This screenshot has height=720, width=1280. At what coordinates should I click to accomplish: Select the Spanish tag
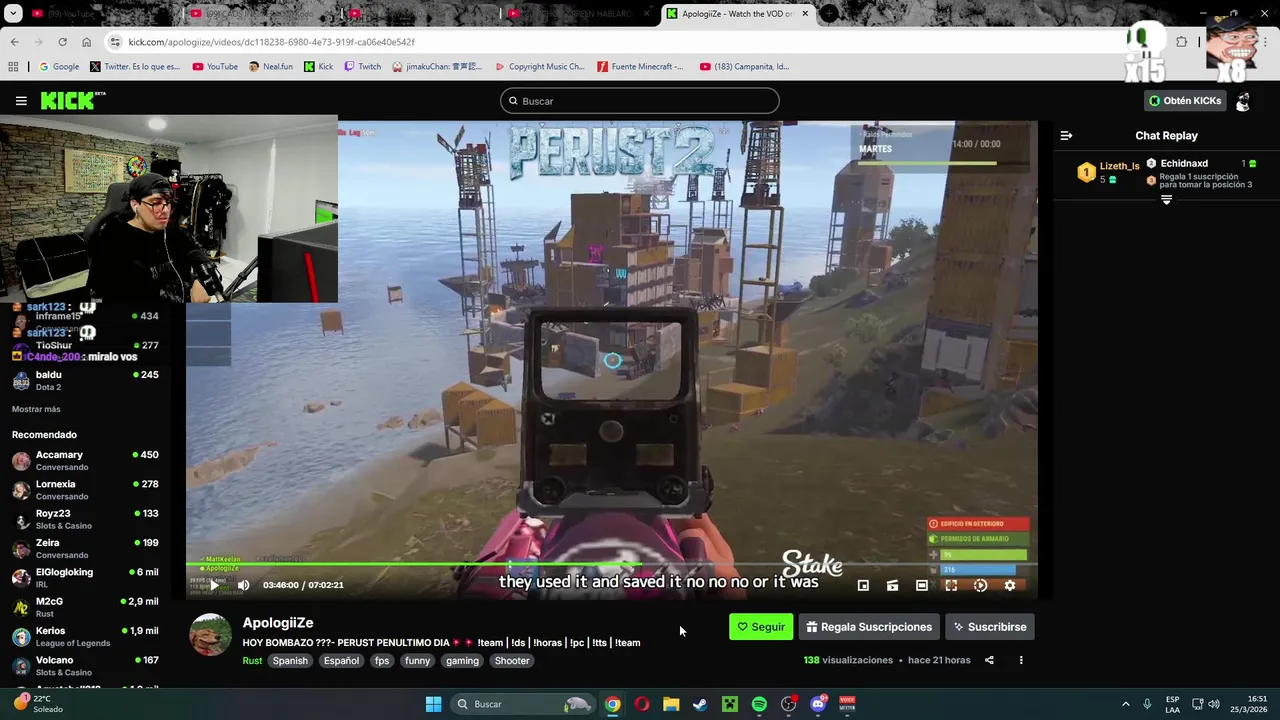point(290,660)
